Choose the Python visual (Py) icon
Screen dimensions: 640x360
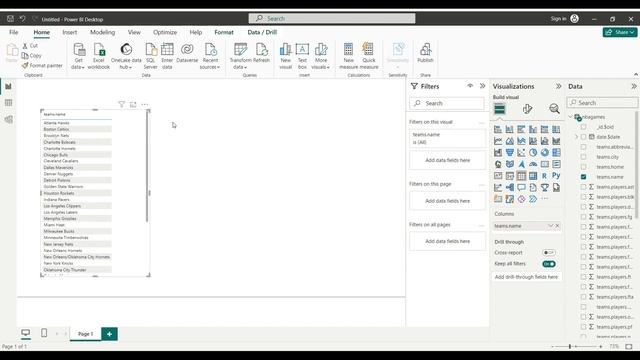(x=556, y=176)
